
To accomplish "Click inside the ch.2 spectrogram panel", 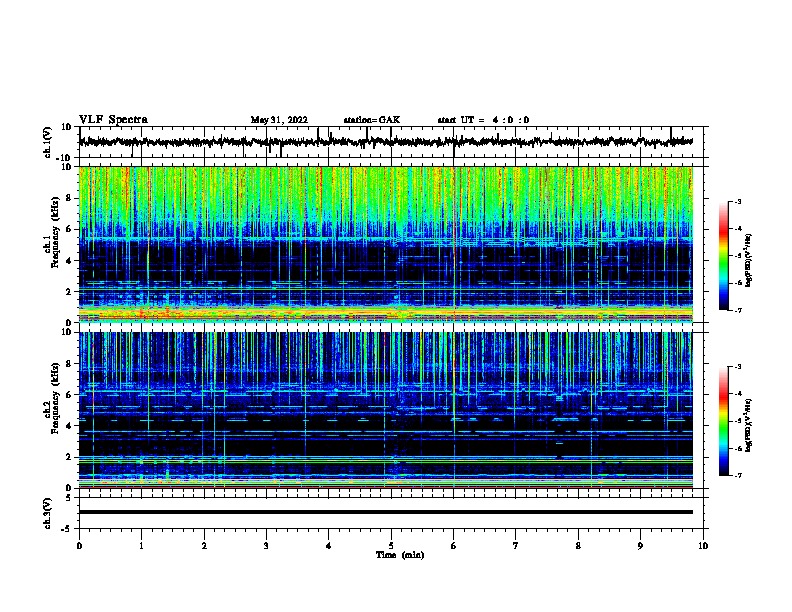I will coord(386,410).
